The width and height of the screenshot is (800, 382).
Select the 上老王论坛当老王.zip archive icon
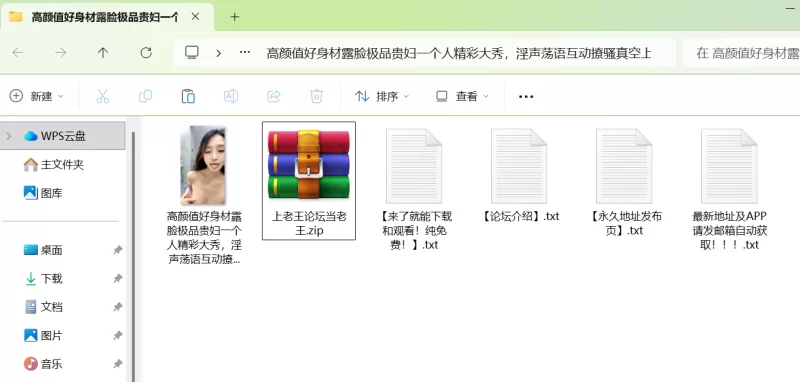point(309,164)
